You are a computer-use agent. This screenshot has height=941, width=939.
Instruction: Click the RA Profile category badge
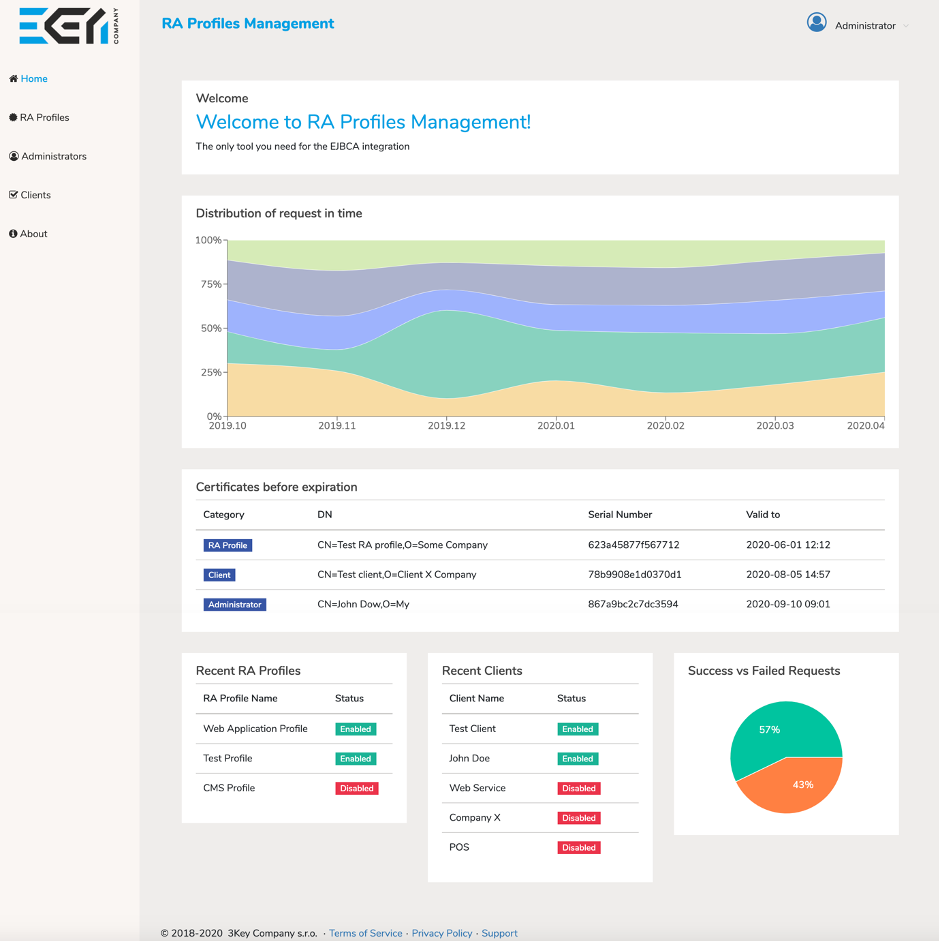coord(227,545)
